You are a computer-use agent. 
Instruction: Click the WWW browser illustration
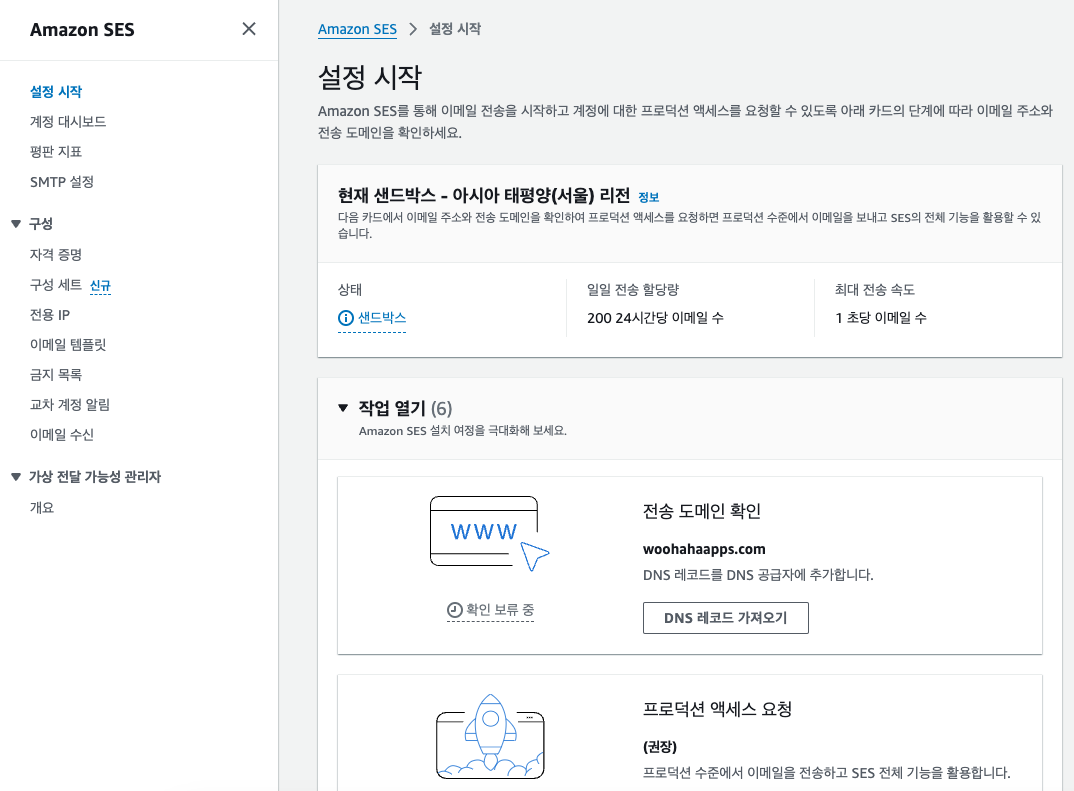pos(490,534)
